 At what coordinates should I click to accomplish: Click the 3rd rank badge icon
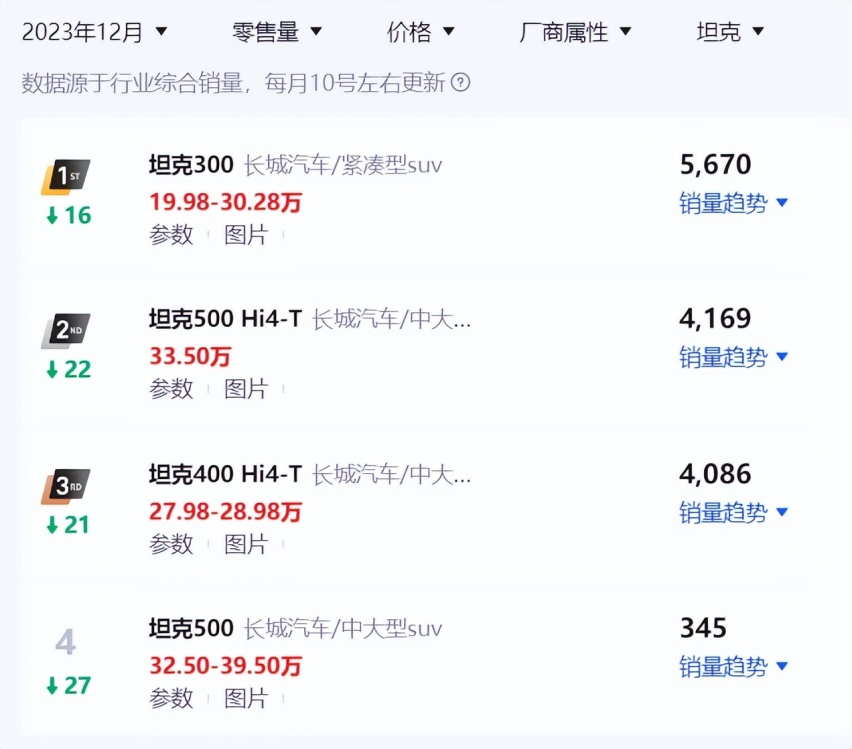pos(66,486)
